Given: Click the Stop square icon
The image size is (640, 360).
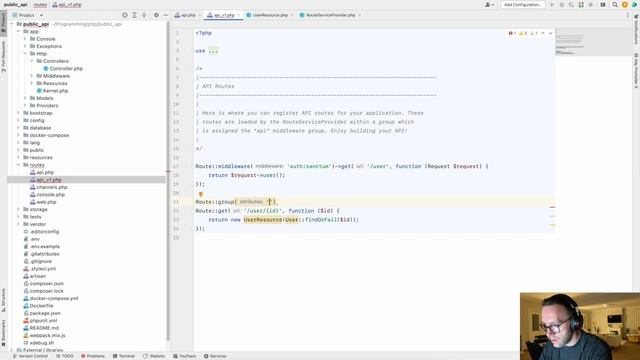Looking at the screenshot, I should (590, 5).
